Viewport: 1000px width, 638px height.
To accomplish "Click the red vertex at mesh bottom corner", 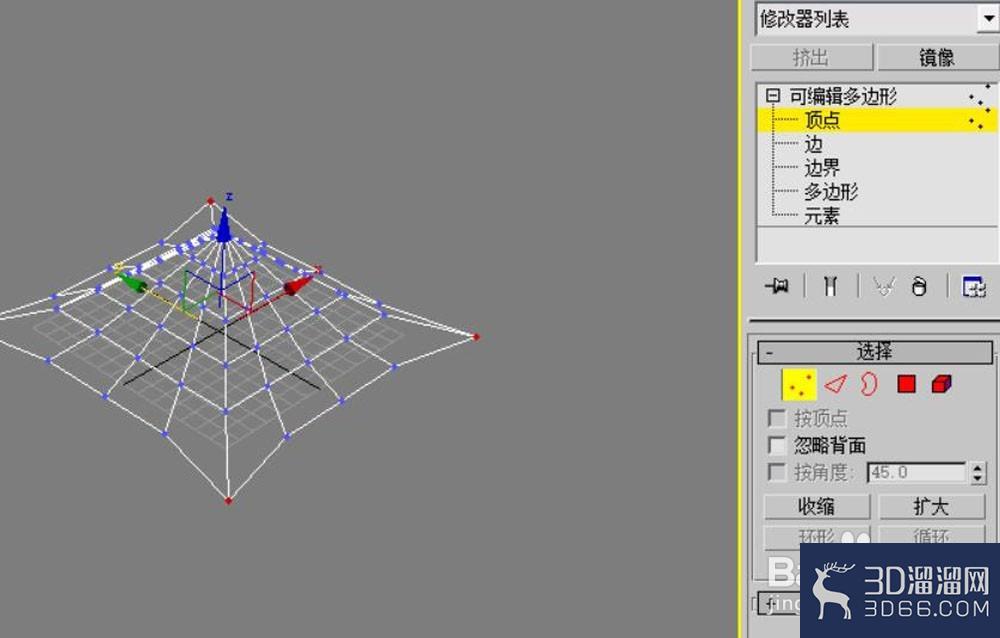I will coord(228,501).
